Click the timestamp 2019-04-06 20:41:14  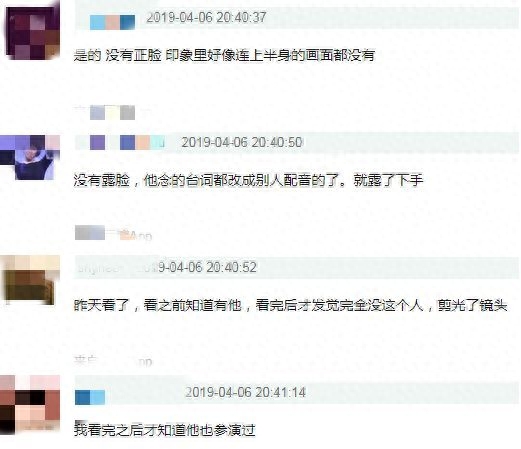pyautogui.click(x=245, y=392)
